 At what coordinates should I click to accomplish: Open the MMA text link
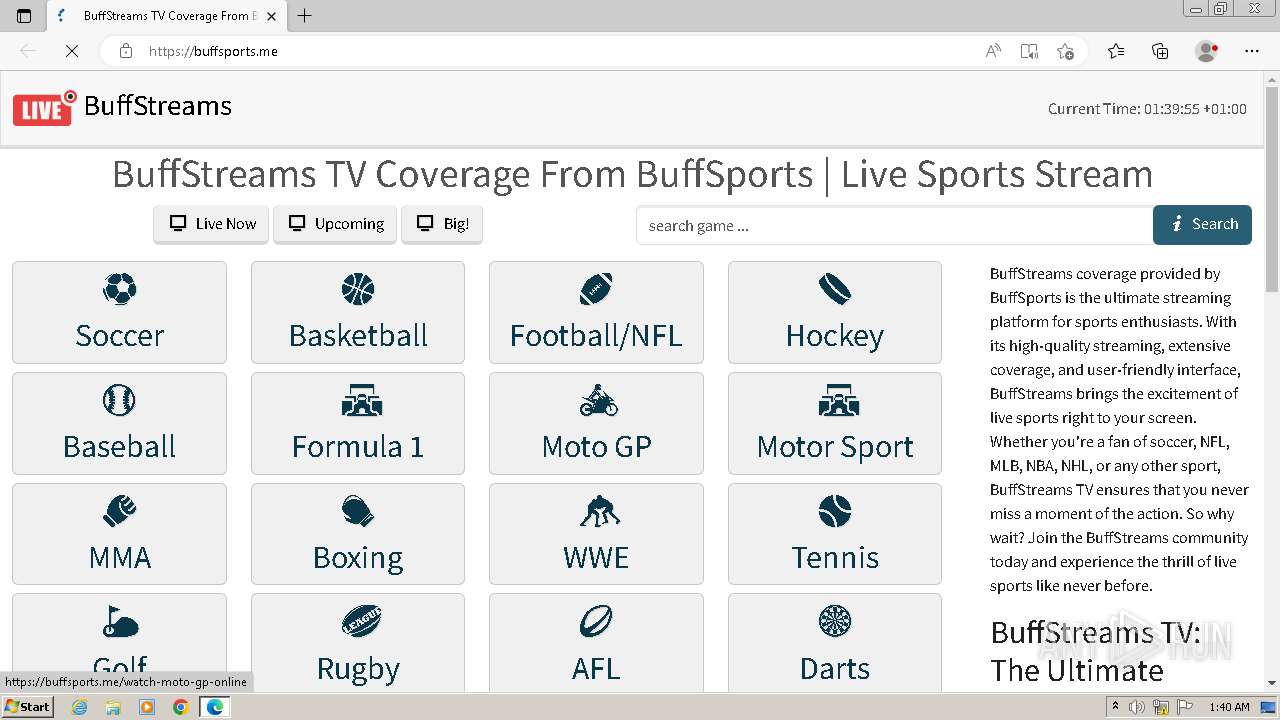tap(119, 558)
